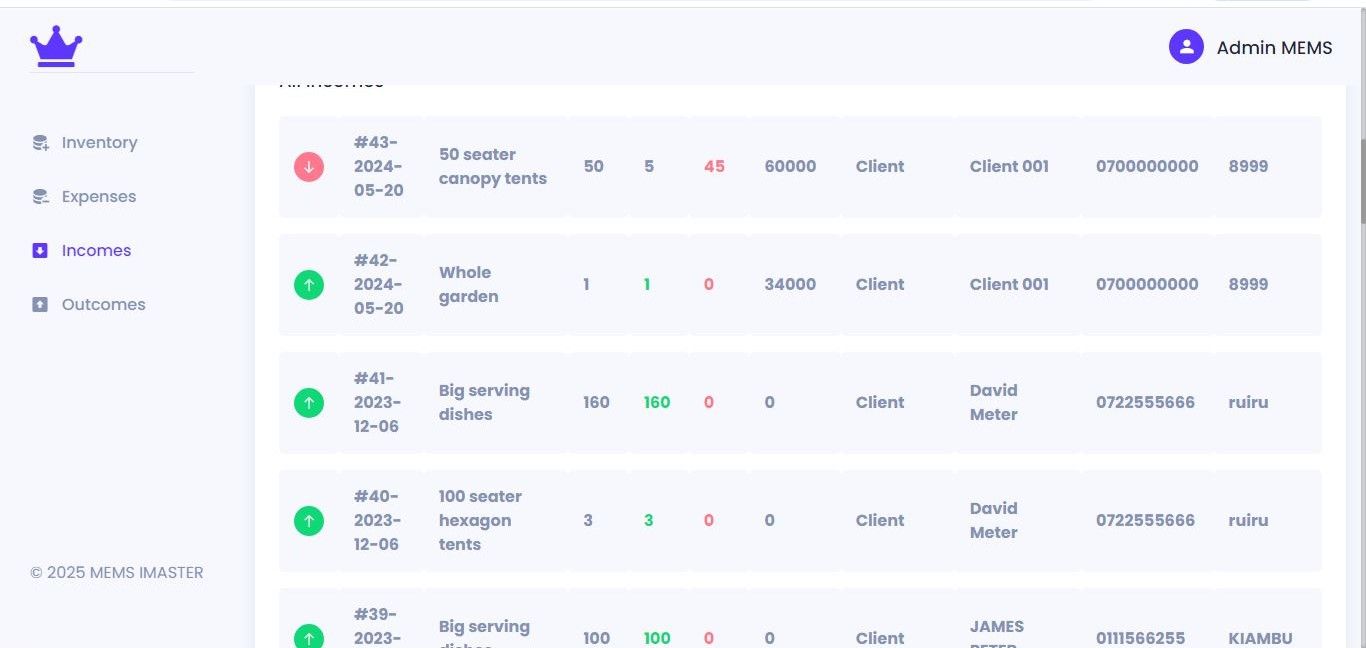The height and width of the screenshot is (648, 1366).
Task: Select record id #41-2023-12-06
Action: [x=376, y=402]
